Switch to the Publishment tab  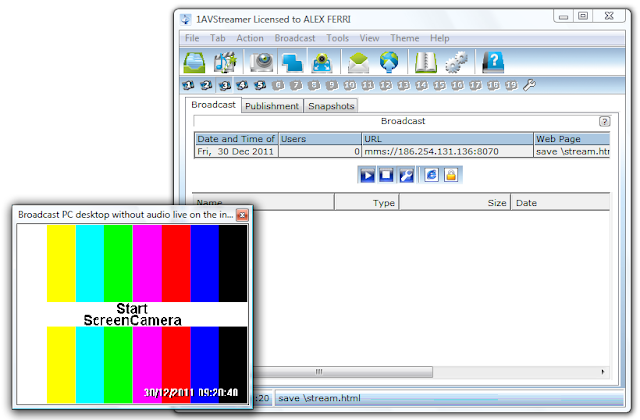coord(272,106)
